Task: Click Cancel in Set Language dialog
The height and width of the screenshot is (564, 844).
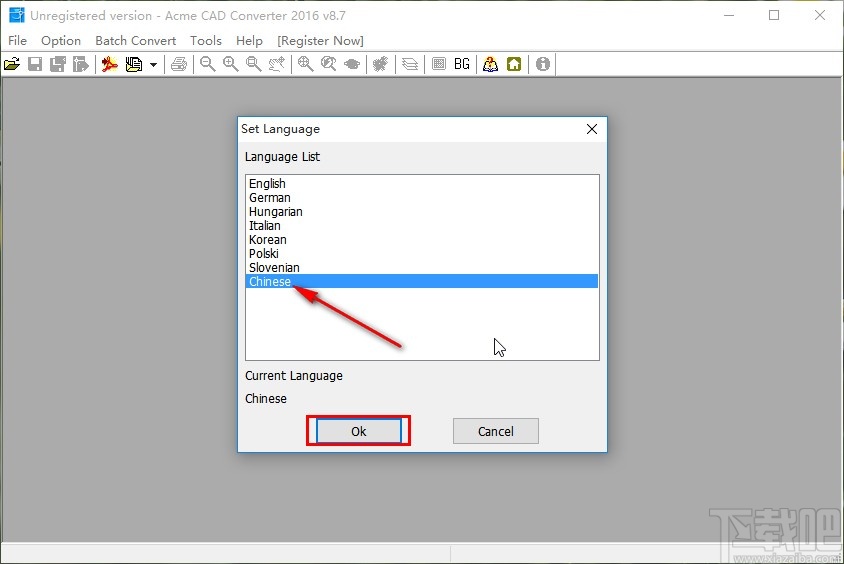Action: coord(496,431)
